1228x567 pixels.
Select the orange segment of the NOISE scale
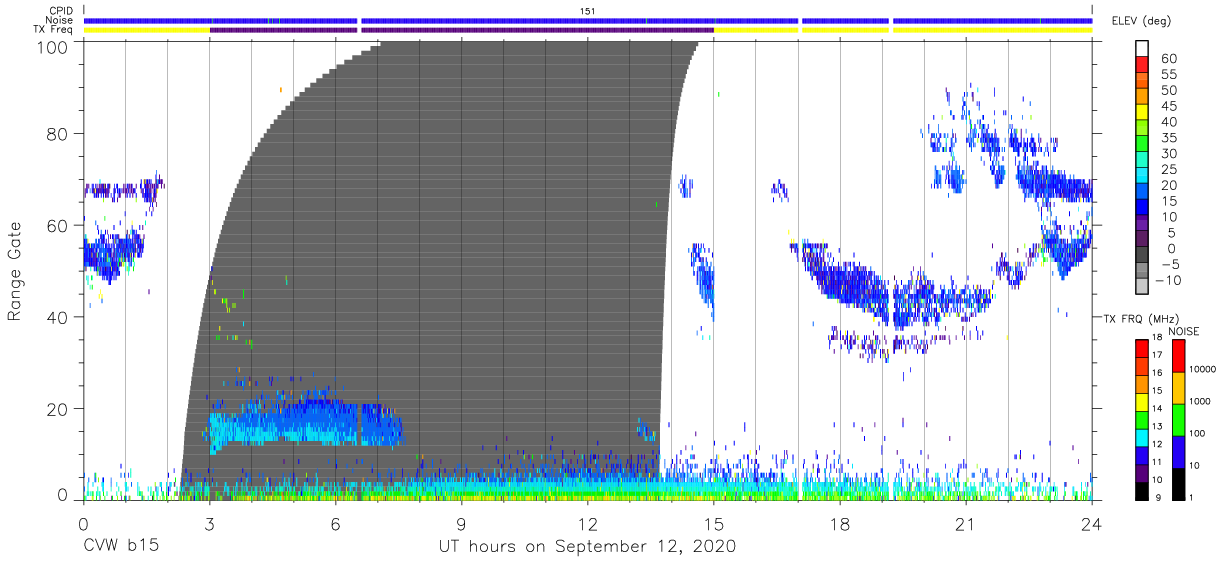coord(1178,387)
